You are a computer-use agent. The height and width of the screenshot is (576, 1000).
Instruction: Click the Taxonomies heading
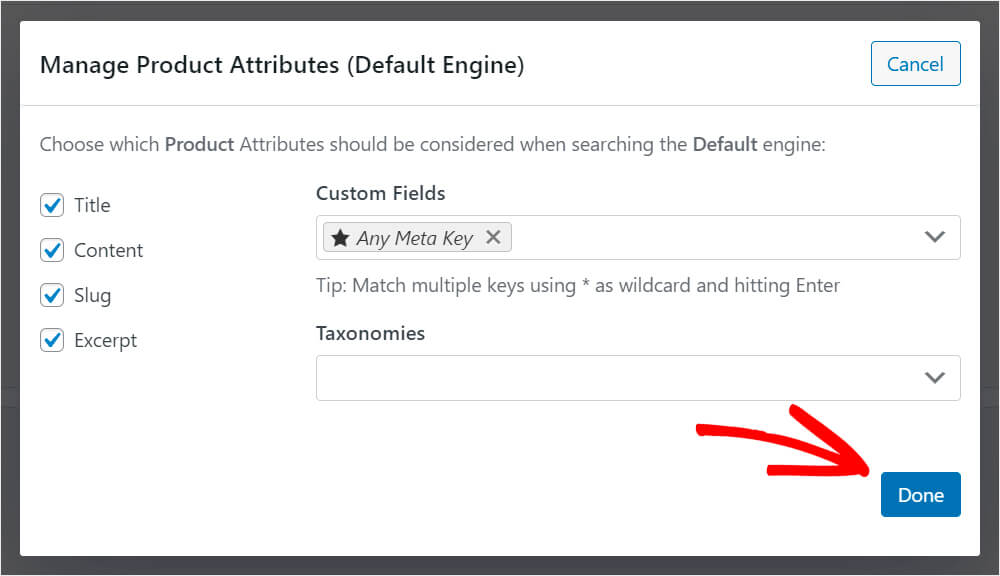click(x=371, y=333)
